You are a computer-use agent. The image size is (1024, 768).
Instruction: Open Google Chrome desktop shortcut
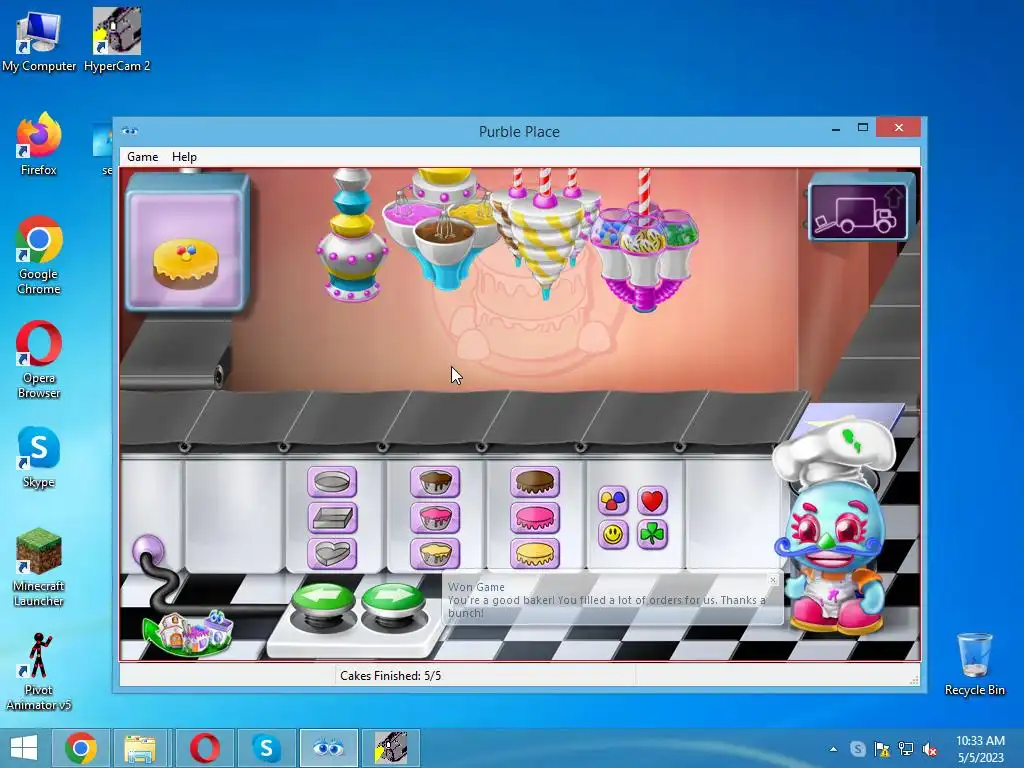click(x=39, y=256)
